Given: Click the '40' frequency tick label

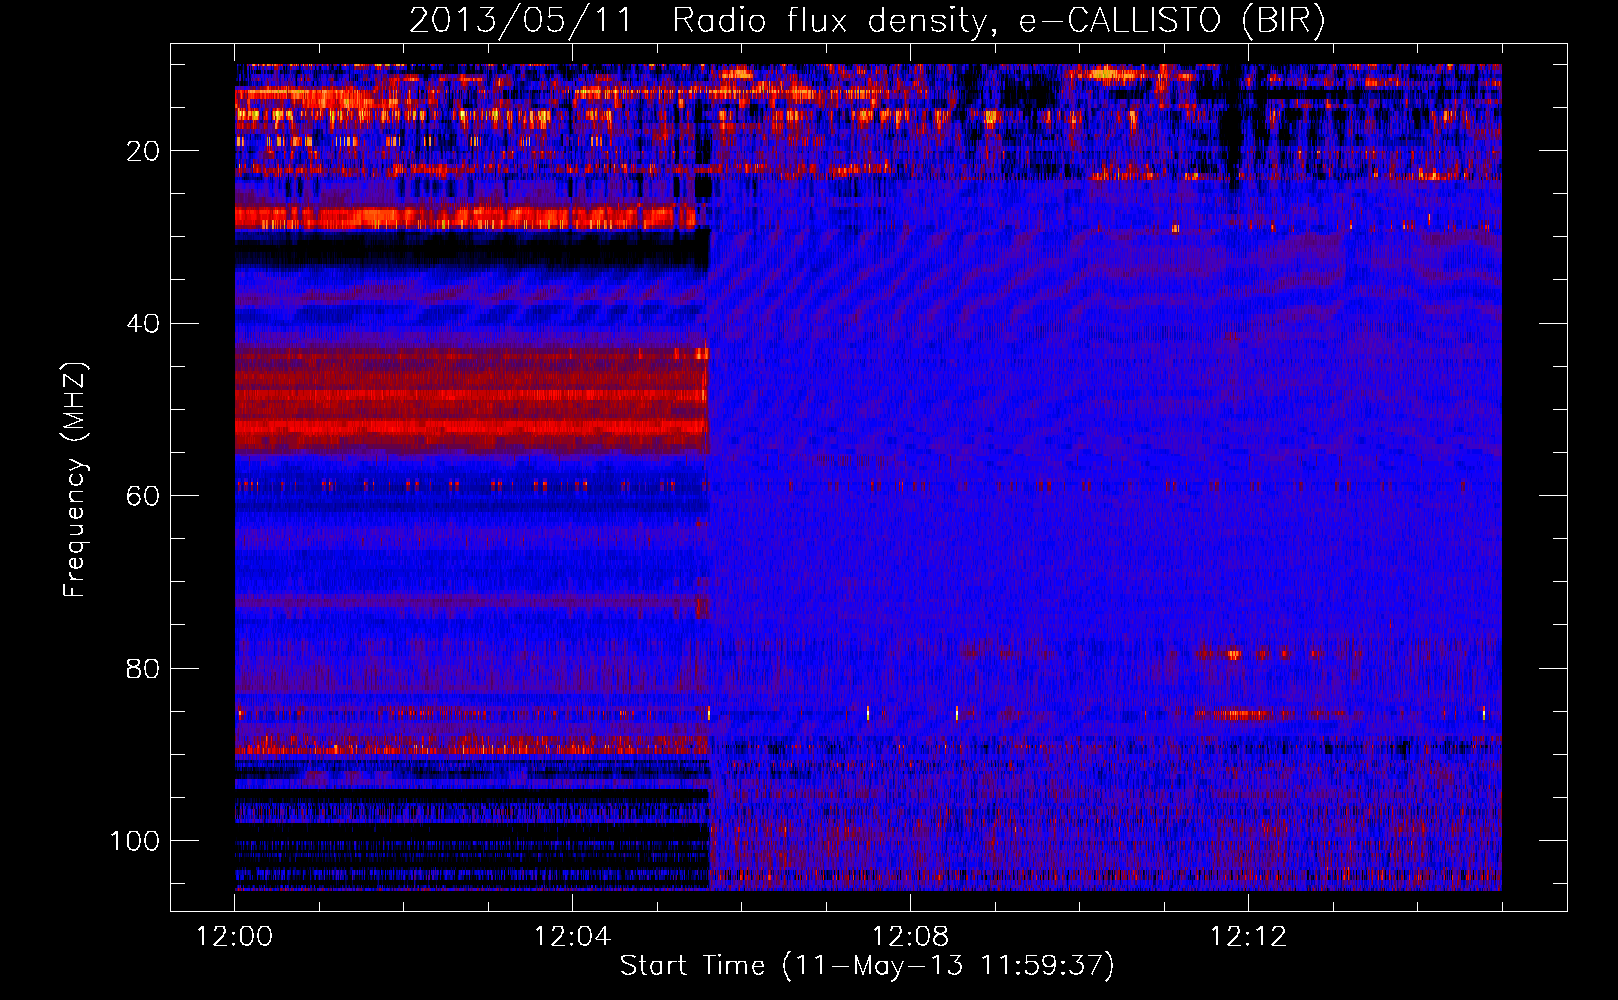Looking at the screenshot, I should 143,324.
